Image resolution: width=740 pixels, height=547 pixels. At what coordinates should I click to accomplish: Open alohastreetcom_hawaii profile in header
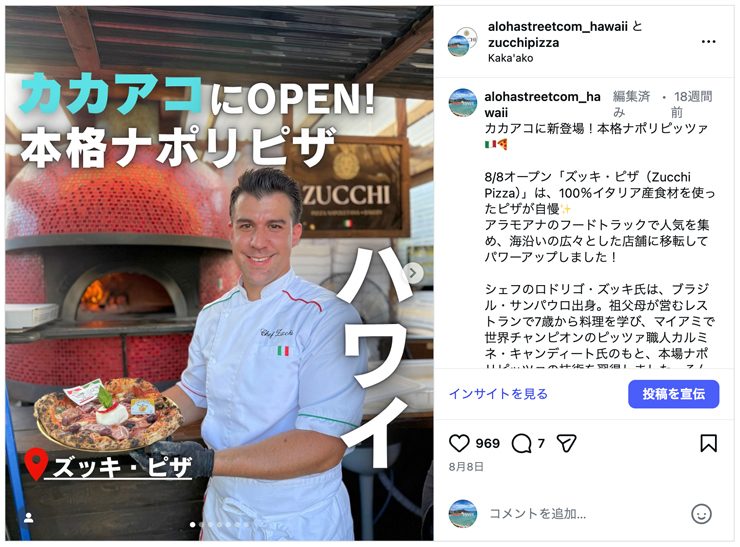click(557, 26)
